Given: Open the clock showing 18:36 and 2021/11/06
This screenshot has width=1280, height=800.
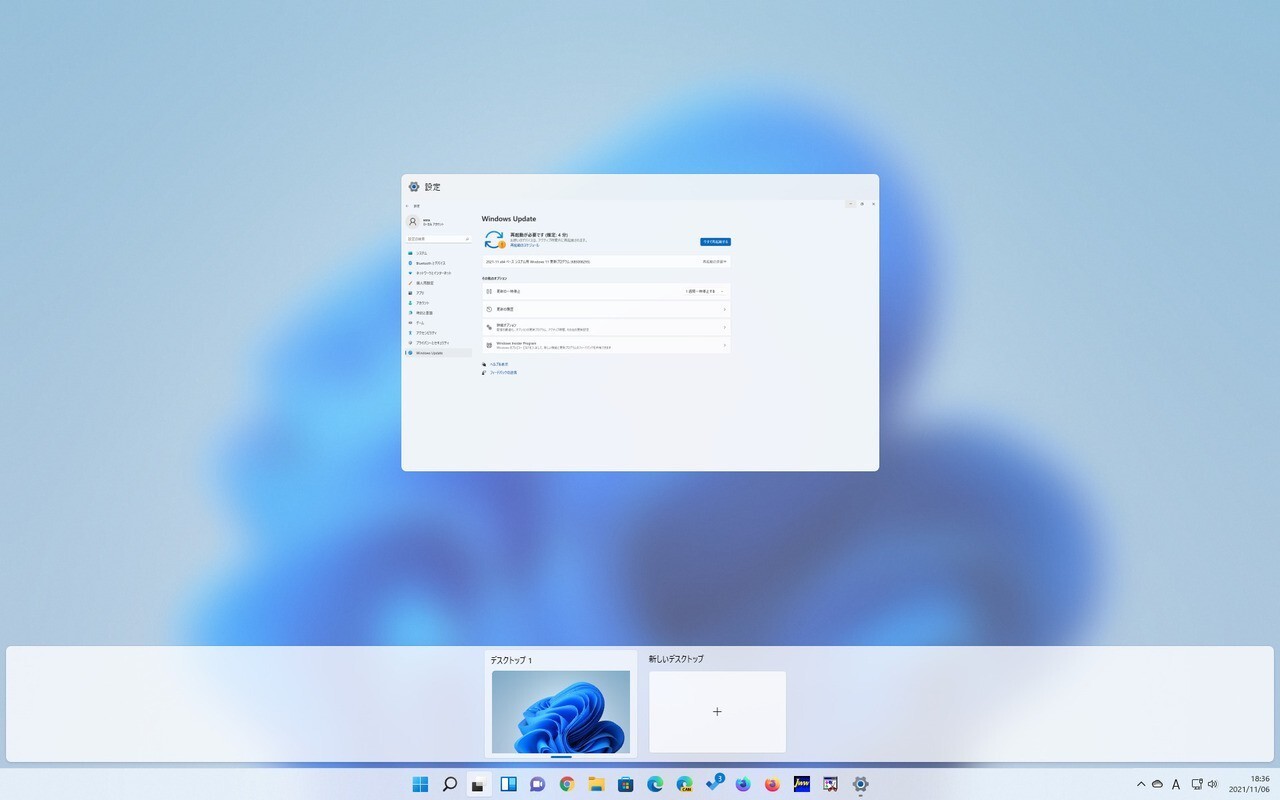Looking at the screenshot, I should click(x=1250, y=784).
